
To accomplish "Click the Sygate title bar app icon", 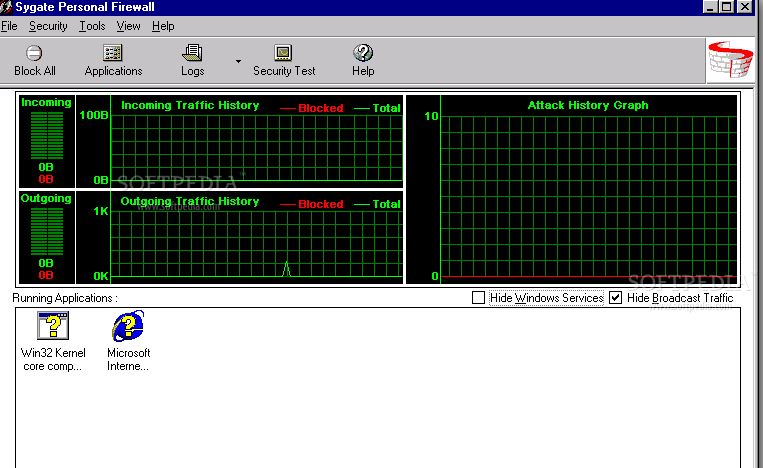I will pos(6,7).
